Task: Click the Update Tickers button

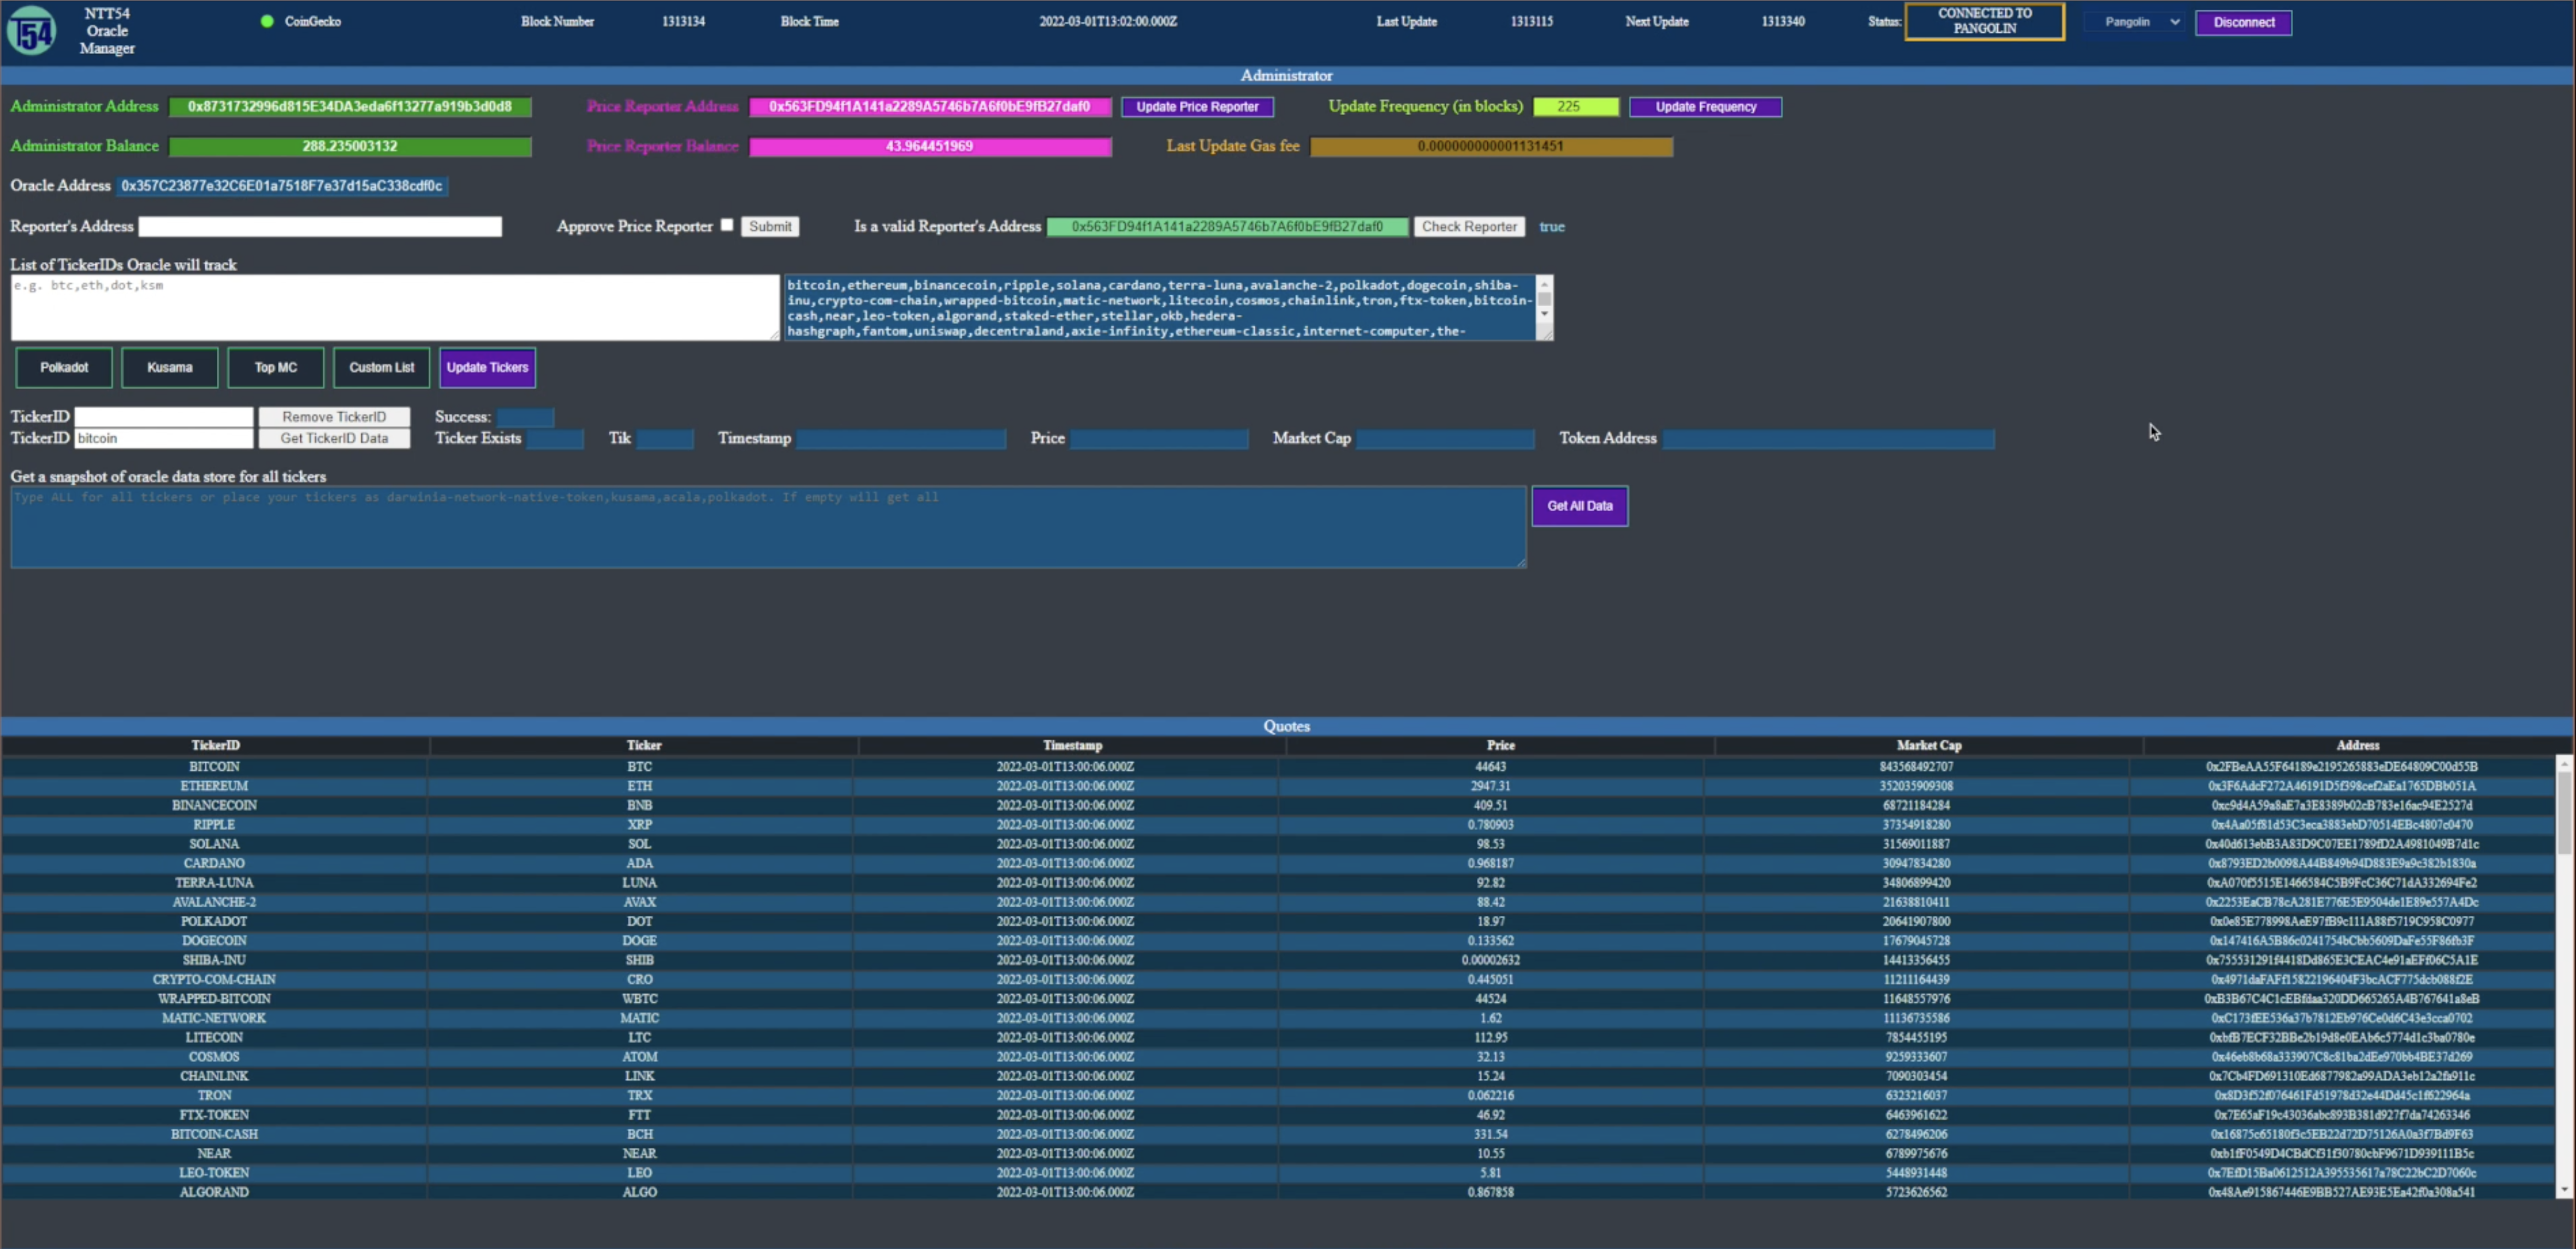Action: click(x=487, y=367)
